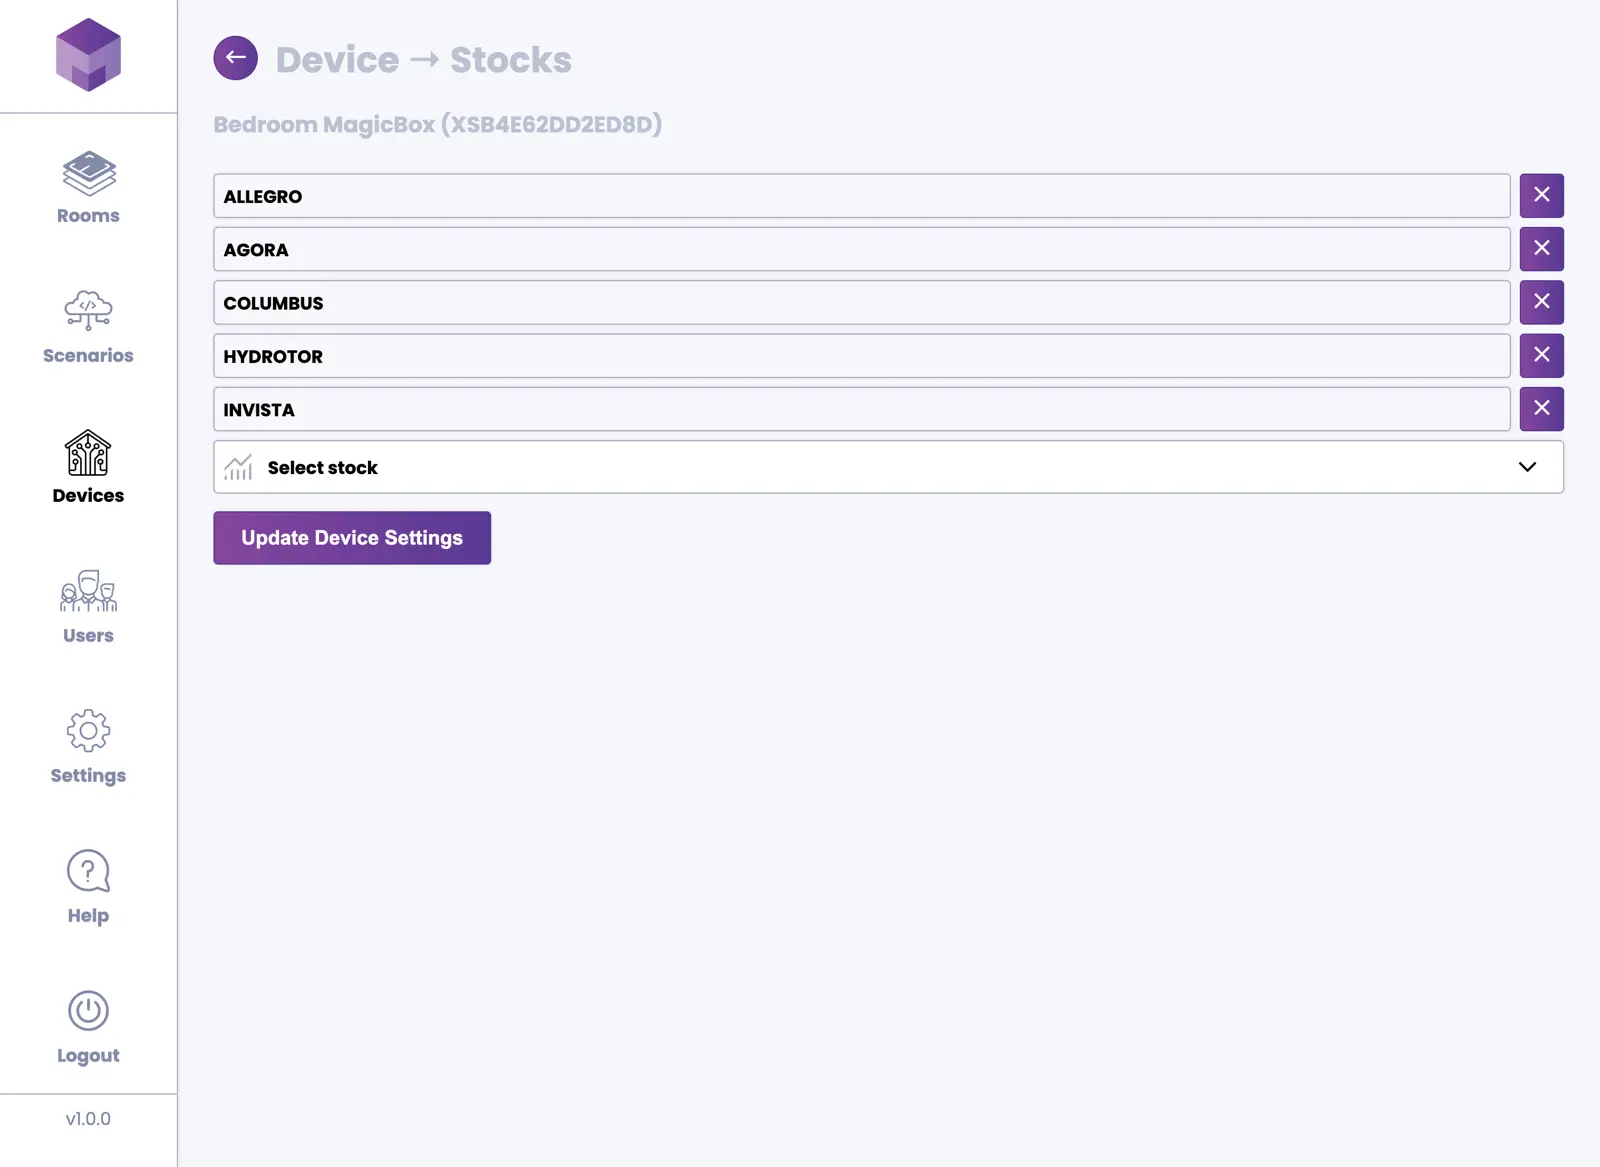Remove HYDROTOR from the list
The image size is (1600, 1167).
click(x=1541, y=356)
